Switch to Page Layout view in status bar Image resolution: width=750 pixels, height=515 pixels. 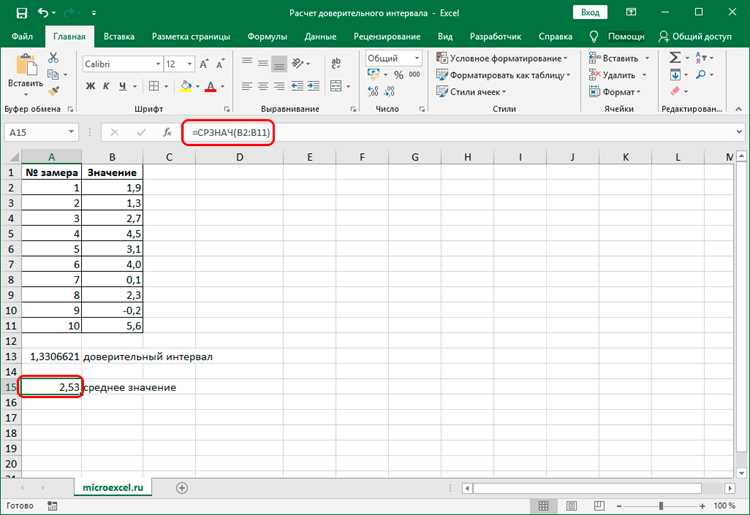[x=571, y=505]
